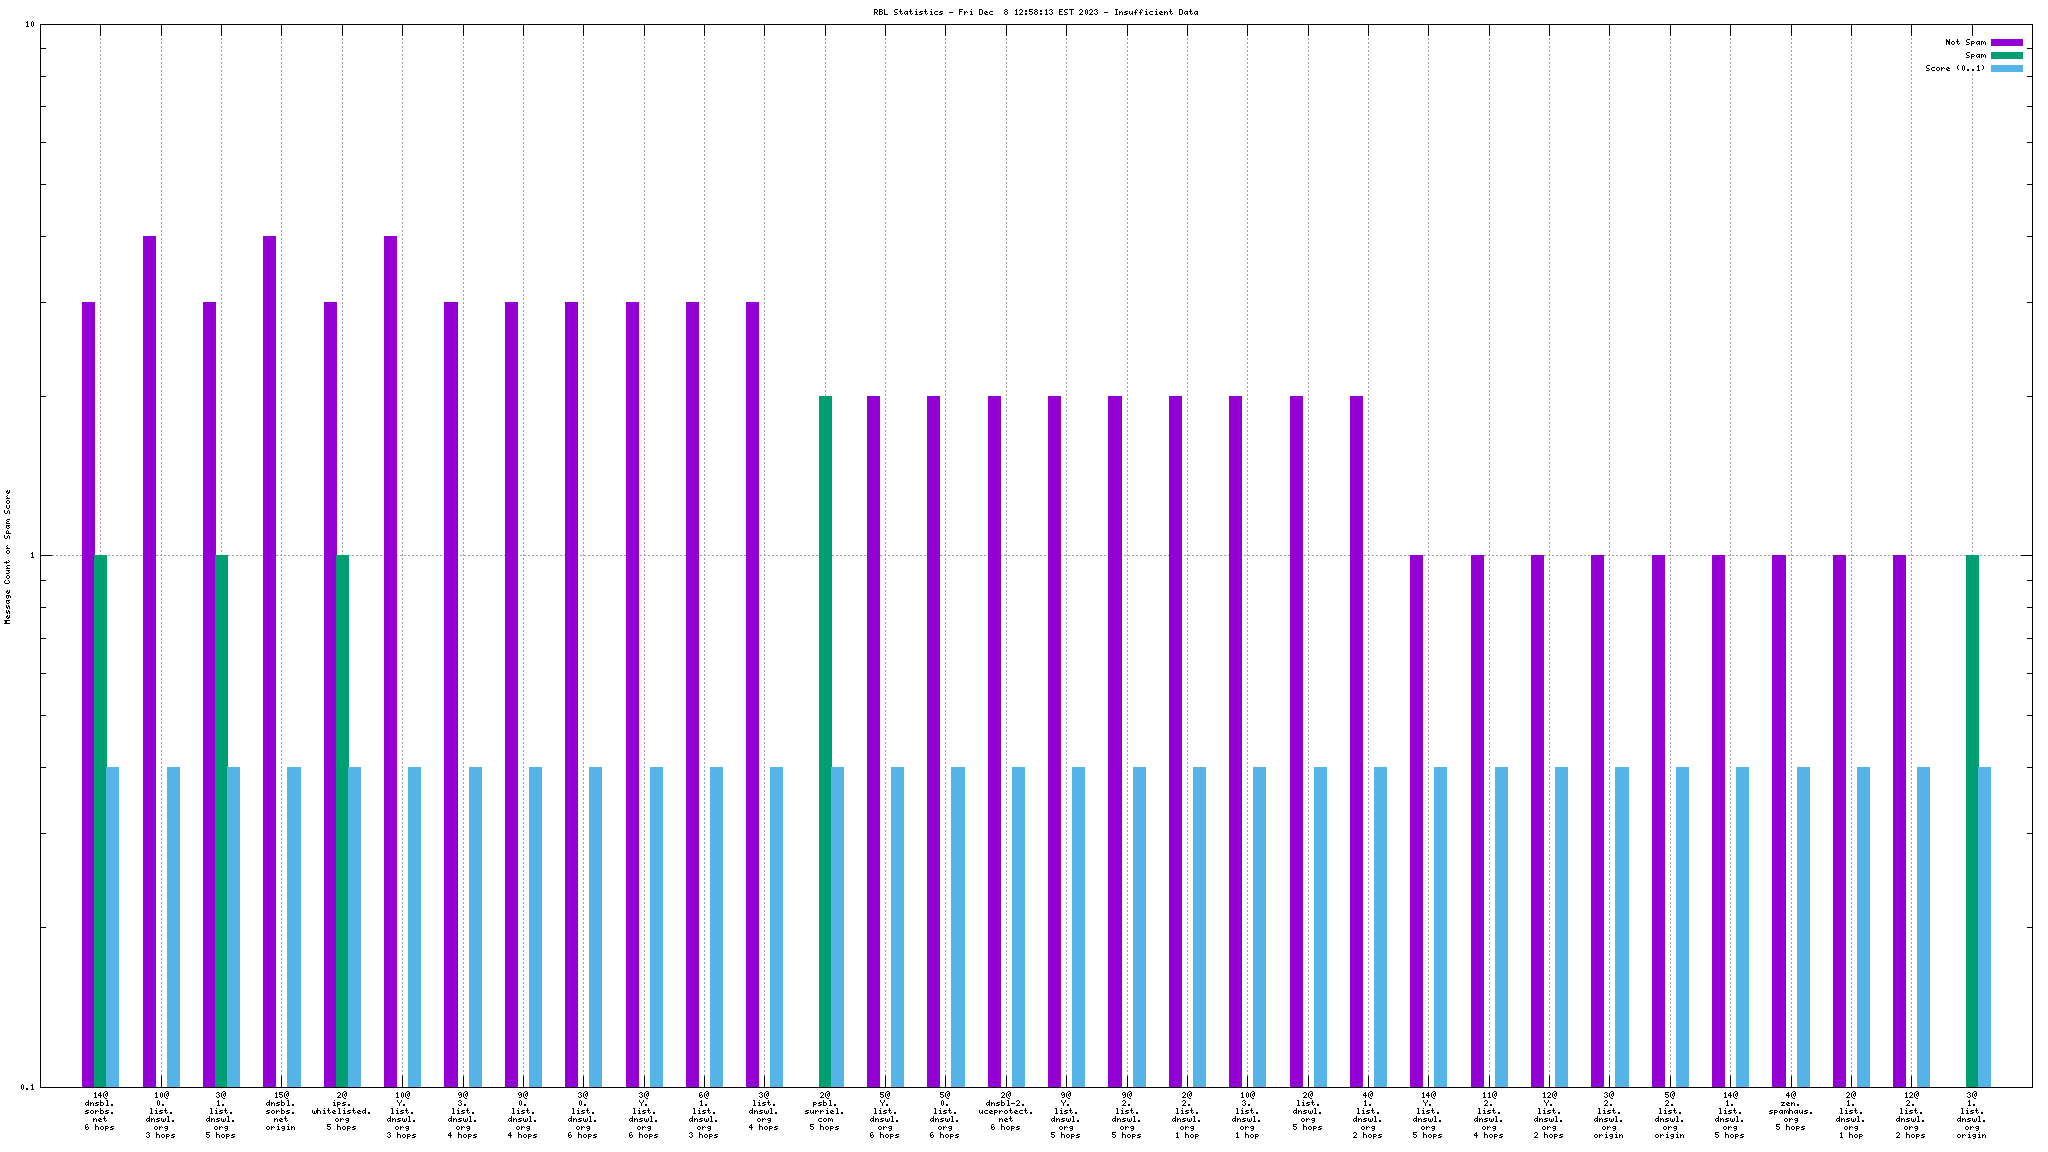This screenshot has height=1152, width=2048.
Task: Click the blue Score legend swatch
Action: [2006, 69]
